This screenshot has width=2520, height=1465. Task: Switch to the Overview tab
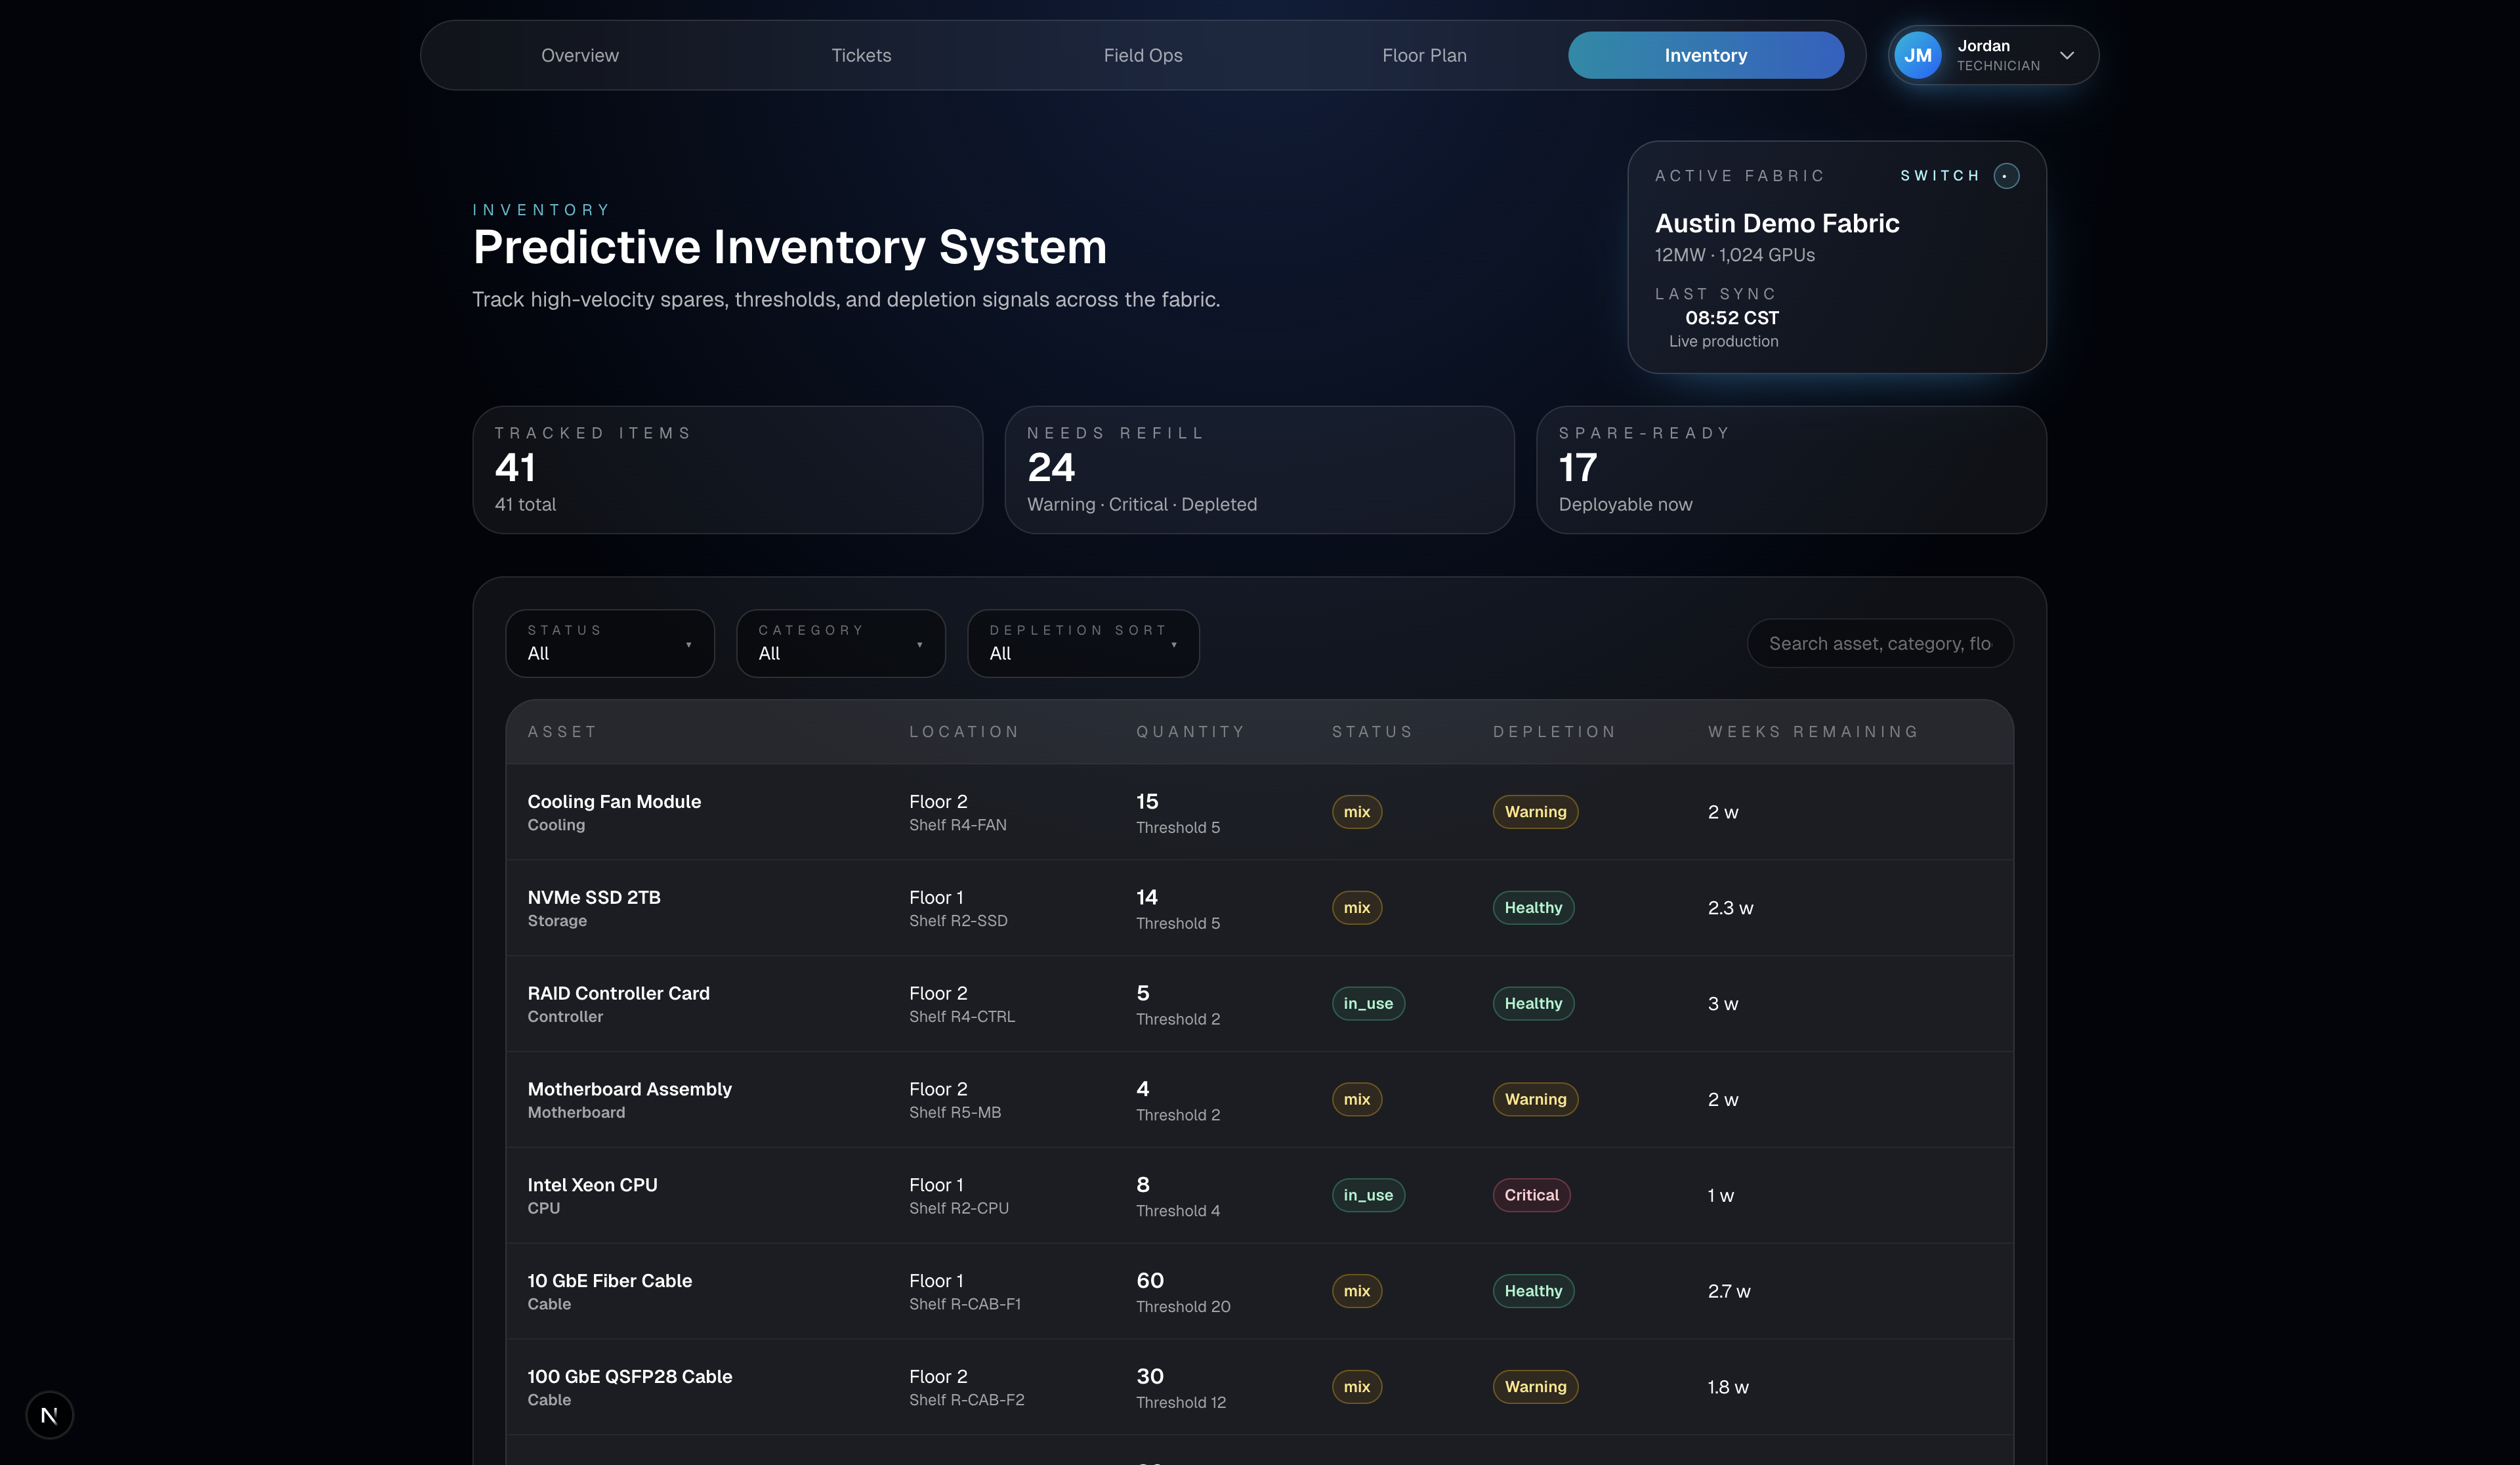[x=580, y=55]
